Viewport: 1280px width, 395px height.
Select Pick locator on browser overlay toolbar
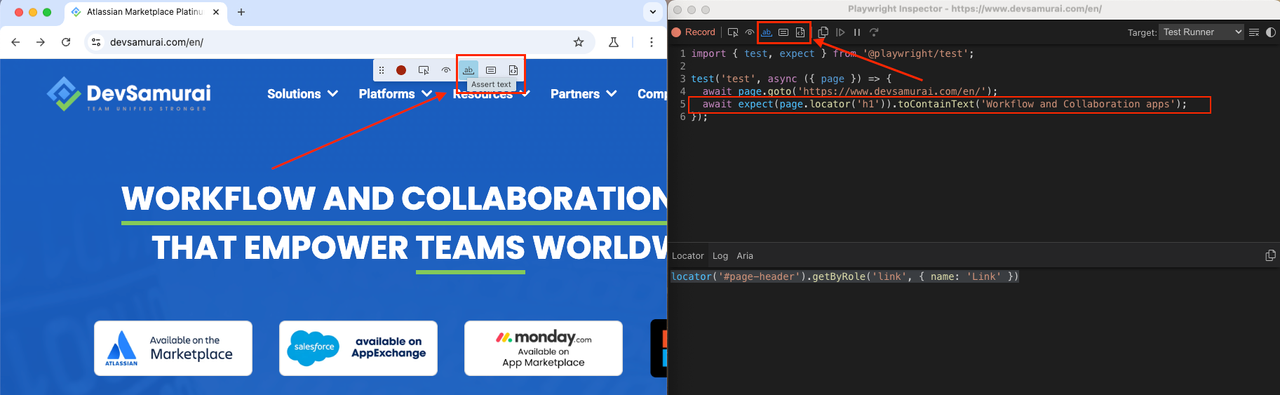[424, 70]
